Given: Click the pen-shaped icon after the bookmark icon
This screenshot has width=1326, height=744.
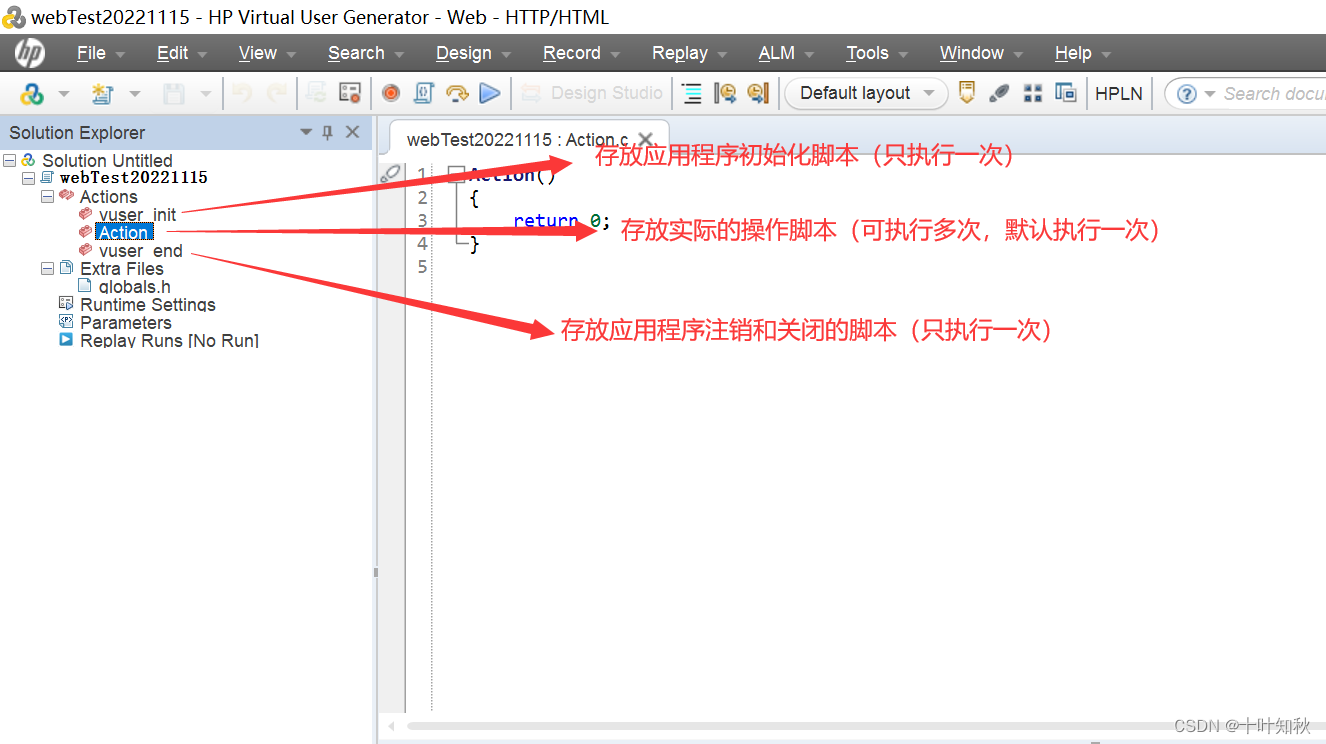Looking at the screenshot, I should (x=999, y=93).
